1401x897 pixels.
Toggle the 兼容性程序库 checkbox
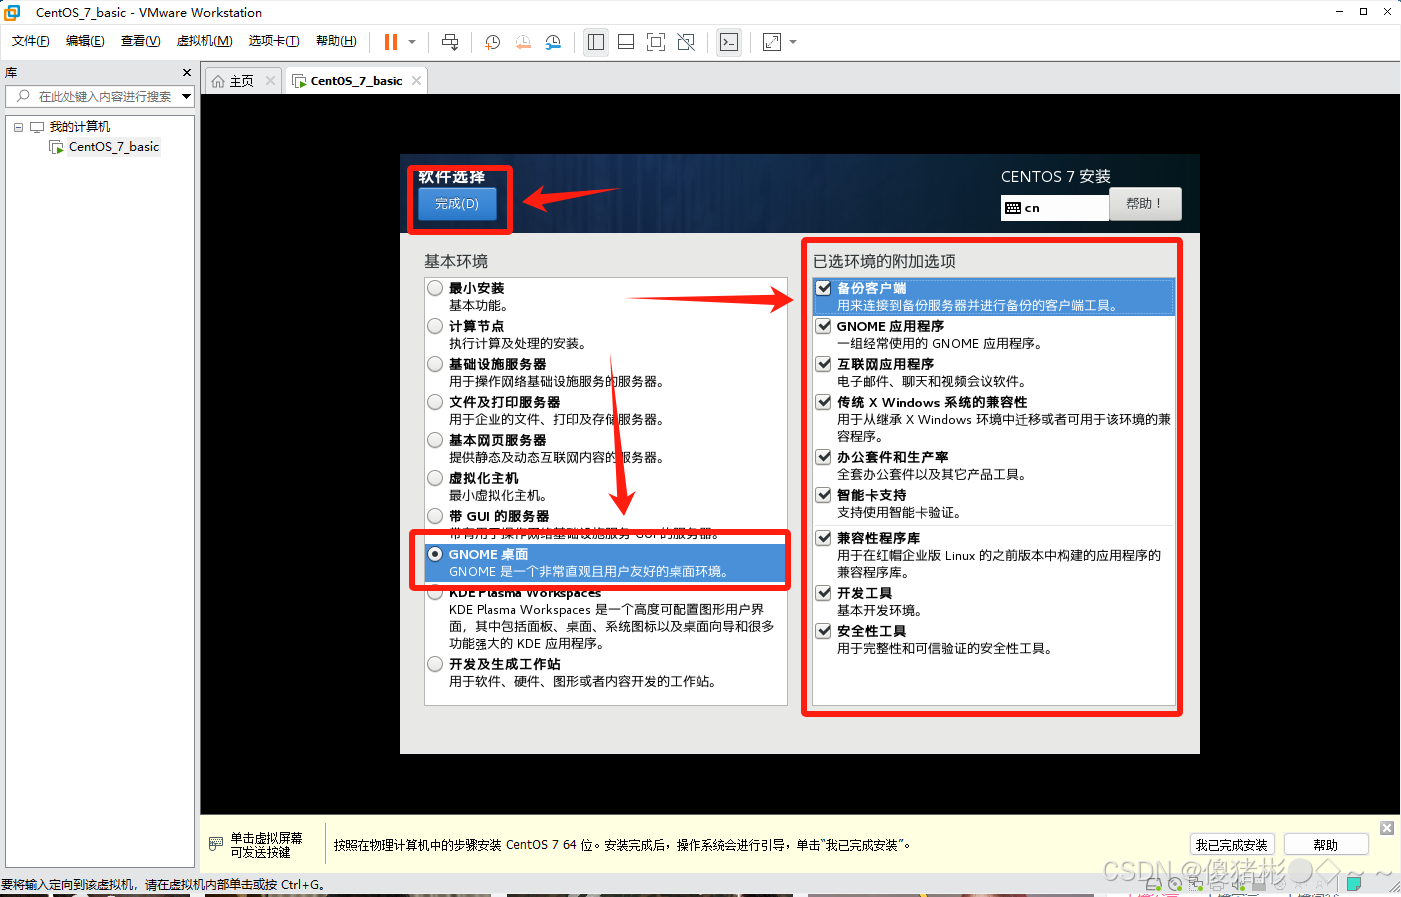824,538
